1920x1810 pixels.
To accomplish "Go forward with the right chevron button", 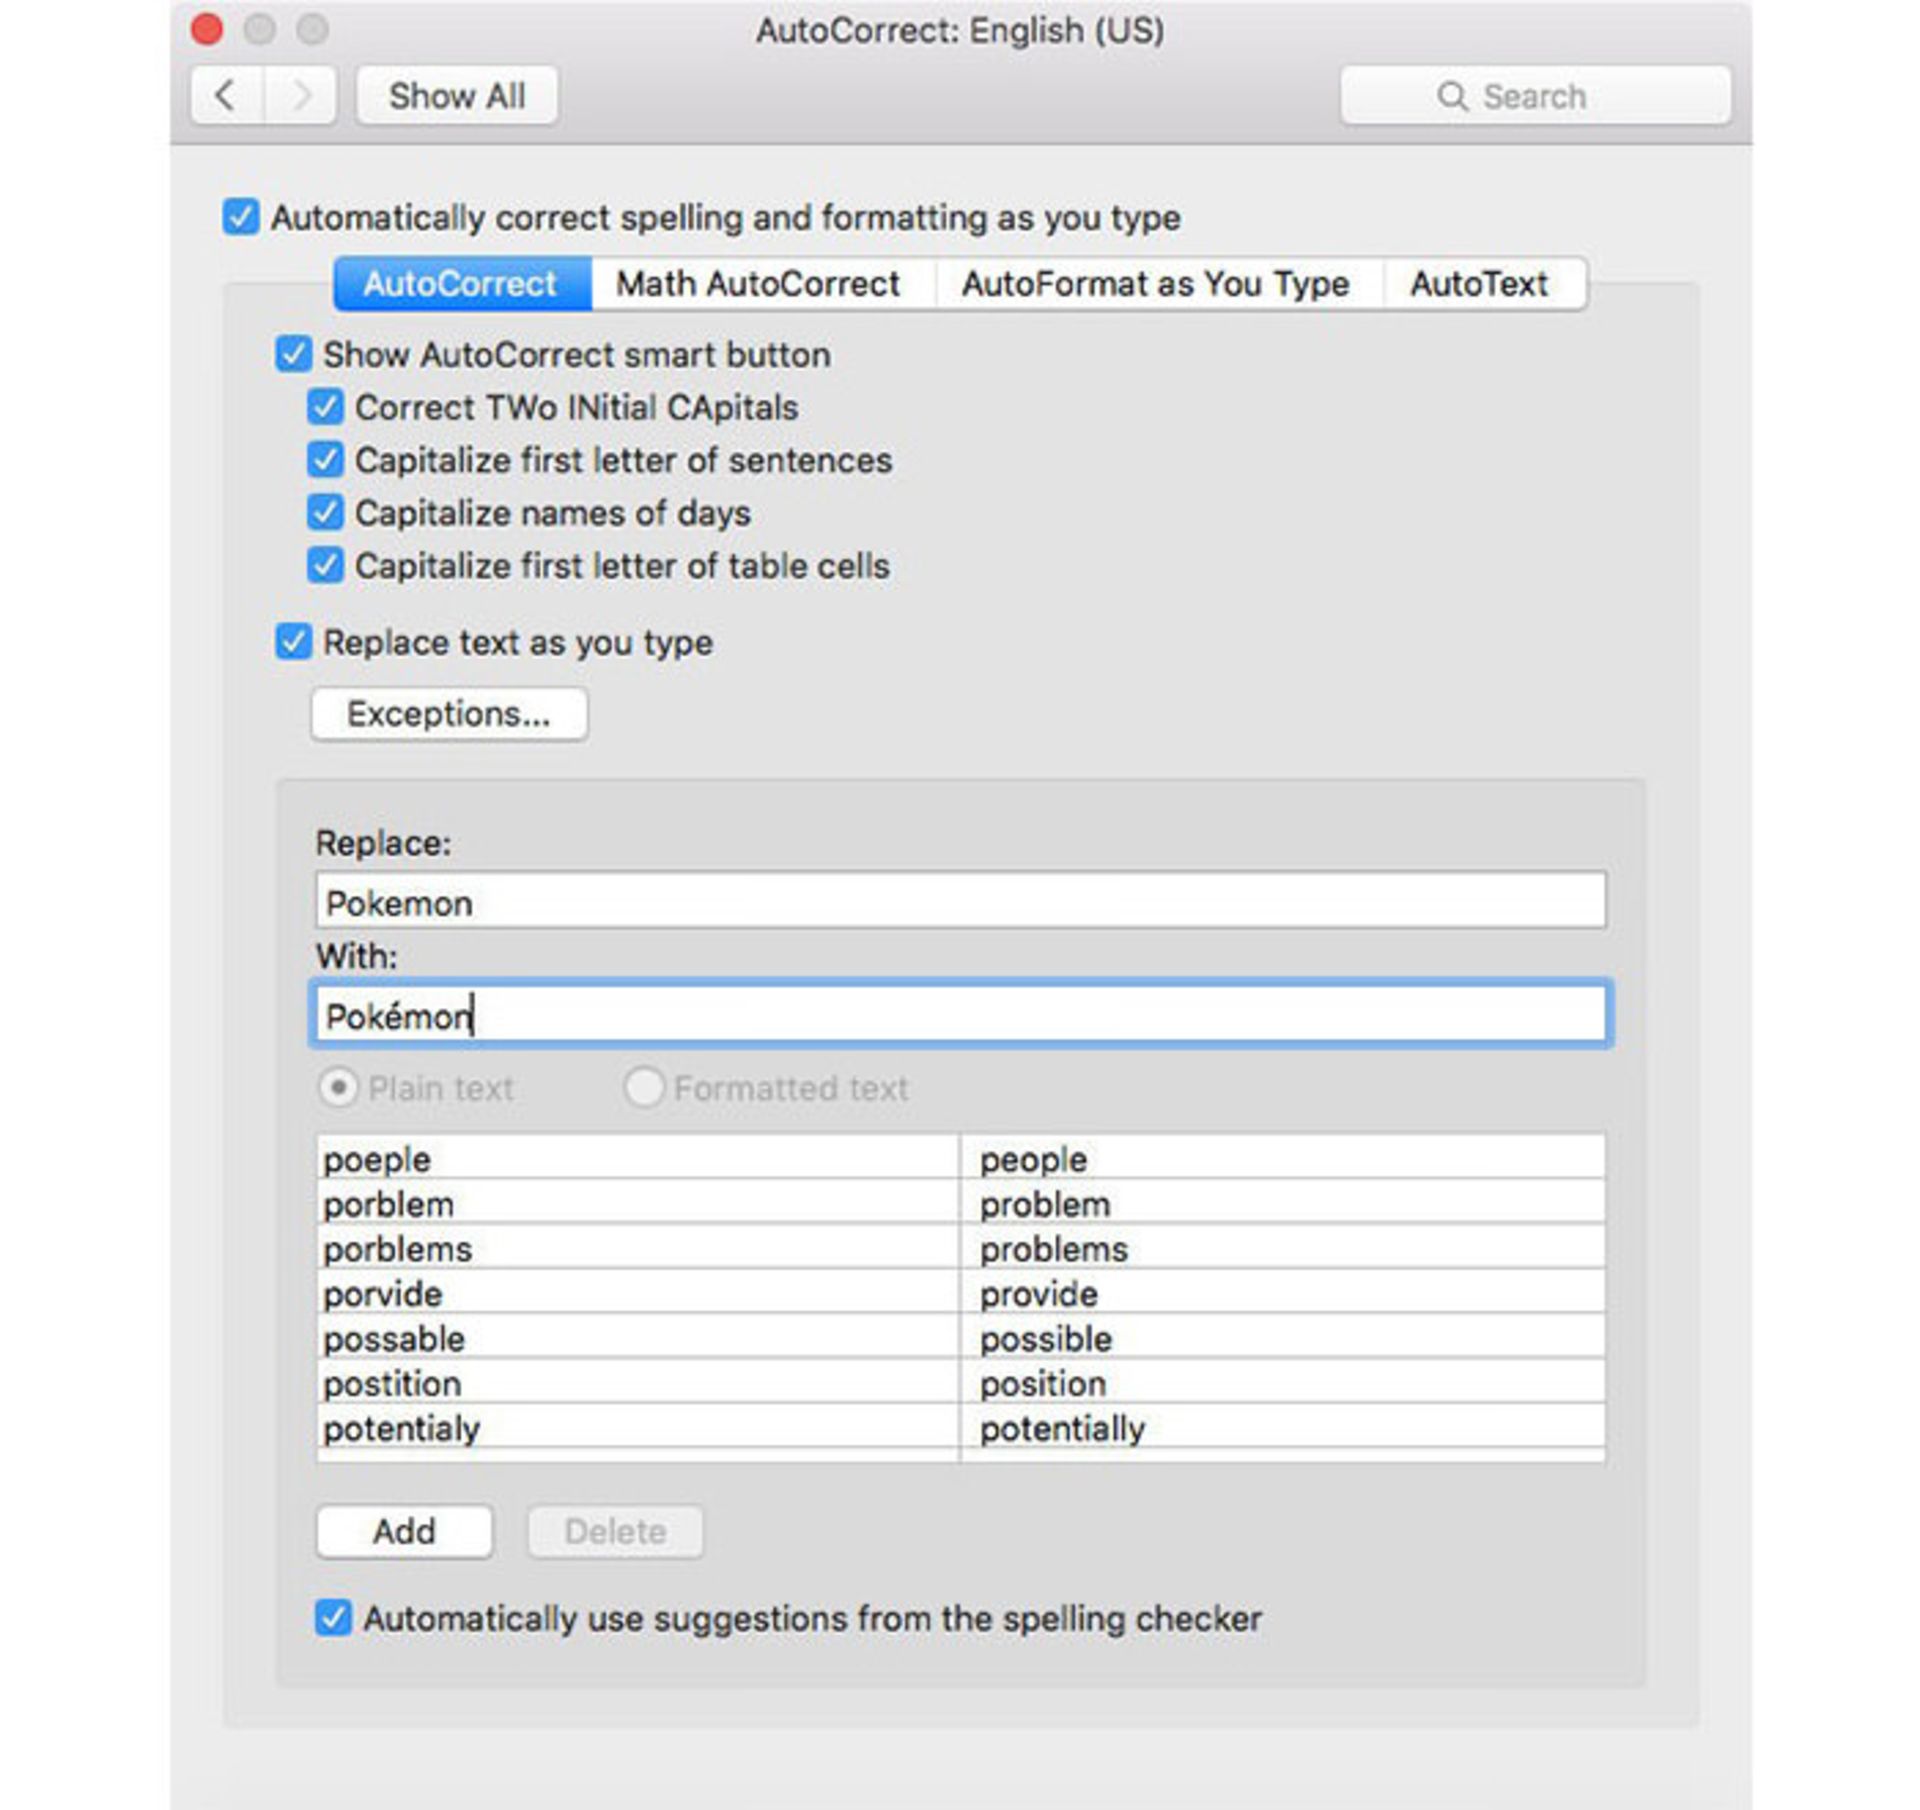I will pyautogui.click(x=300, y=96).
